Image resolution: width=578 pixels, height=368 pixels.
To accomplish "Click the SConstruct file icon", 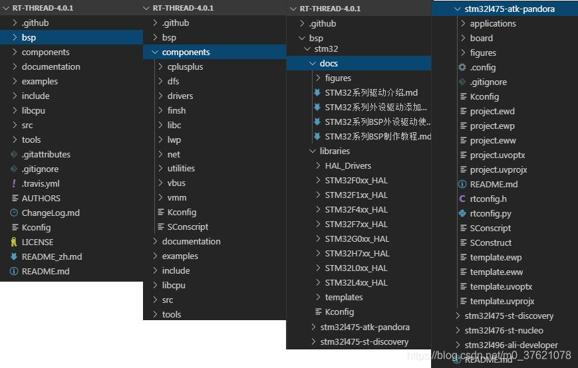I will click(463, 243).
